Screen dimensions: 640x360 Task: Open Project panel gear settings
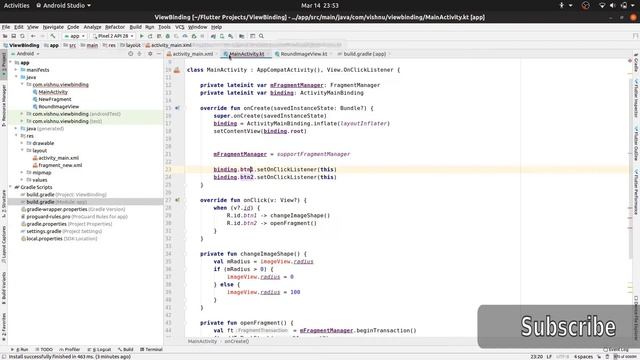point(150,53)
